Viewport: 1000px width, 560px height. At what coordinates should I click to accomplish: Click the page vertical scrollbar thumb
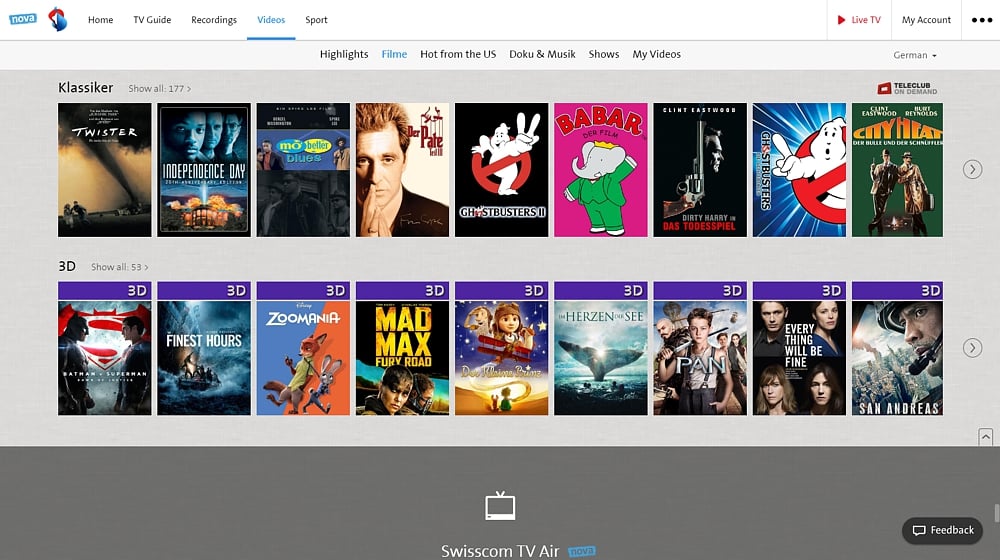click(x=997, y=513)
